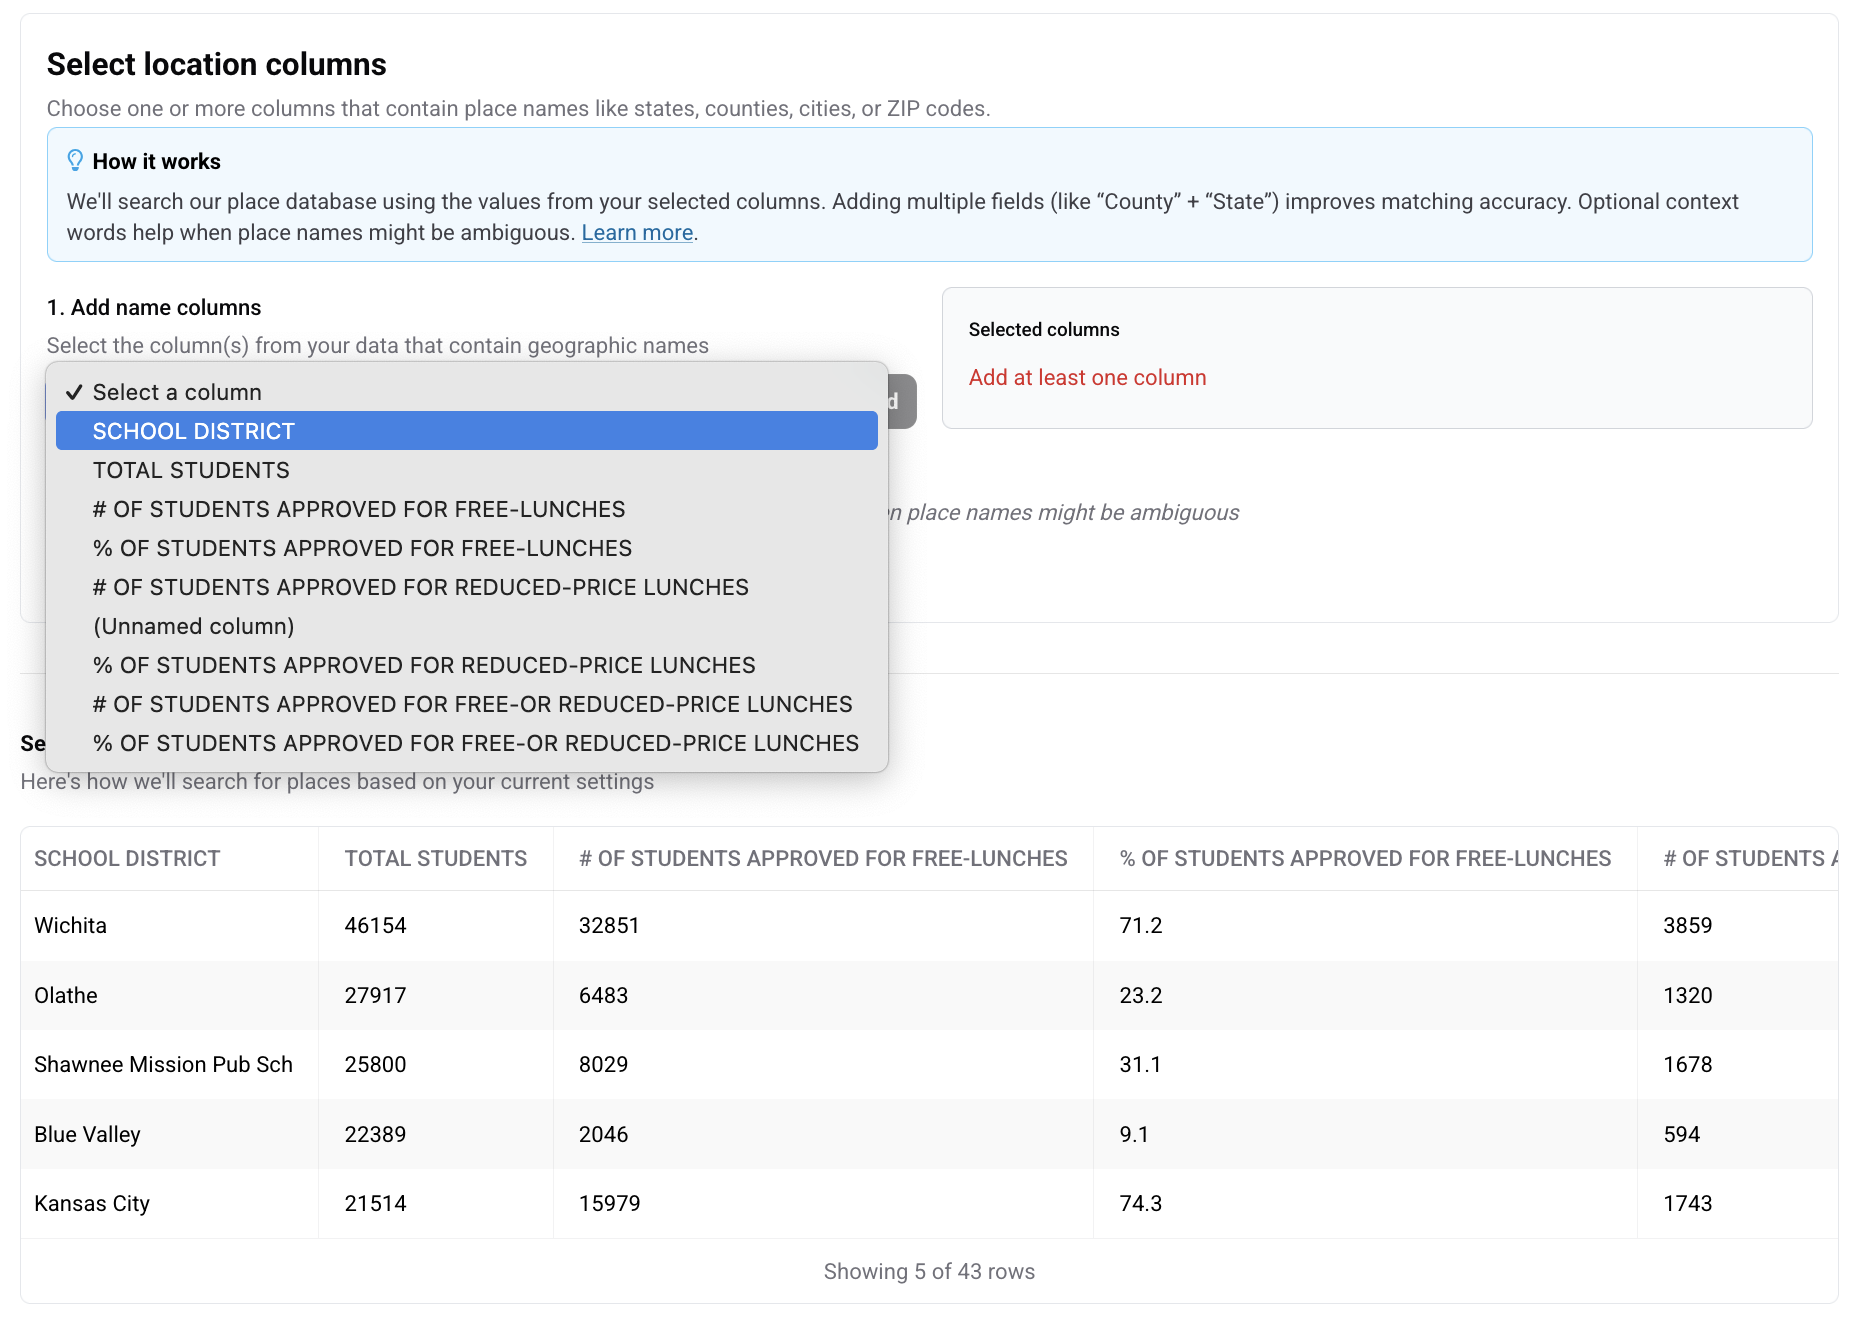This screenshot has width=1852, height=1322.
Task: Click the lightbulb icon beside How it works
Action: (75, 161)
